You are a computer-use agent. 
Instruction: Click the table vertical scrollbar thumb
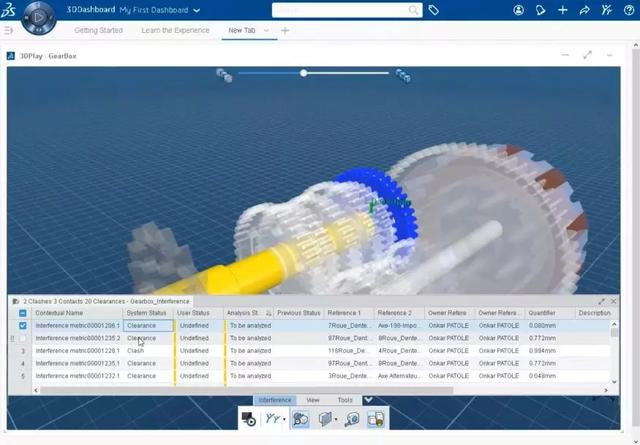click(x=614, y=332)
